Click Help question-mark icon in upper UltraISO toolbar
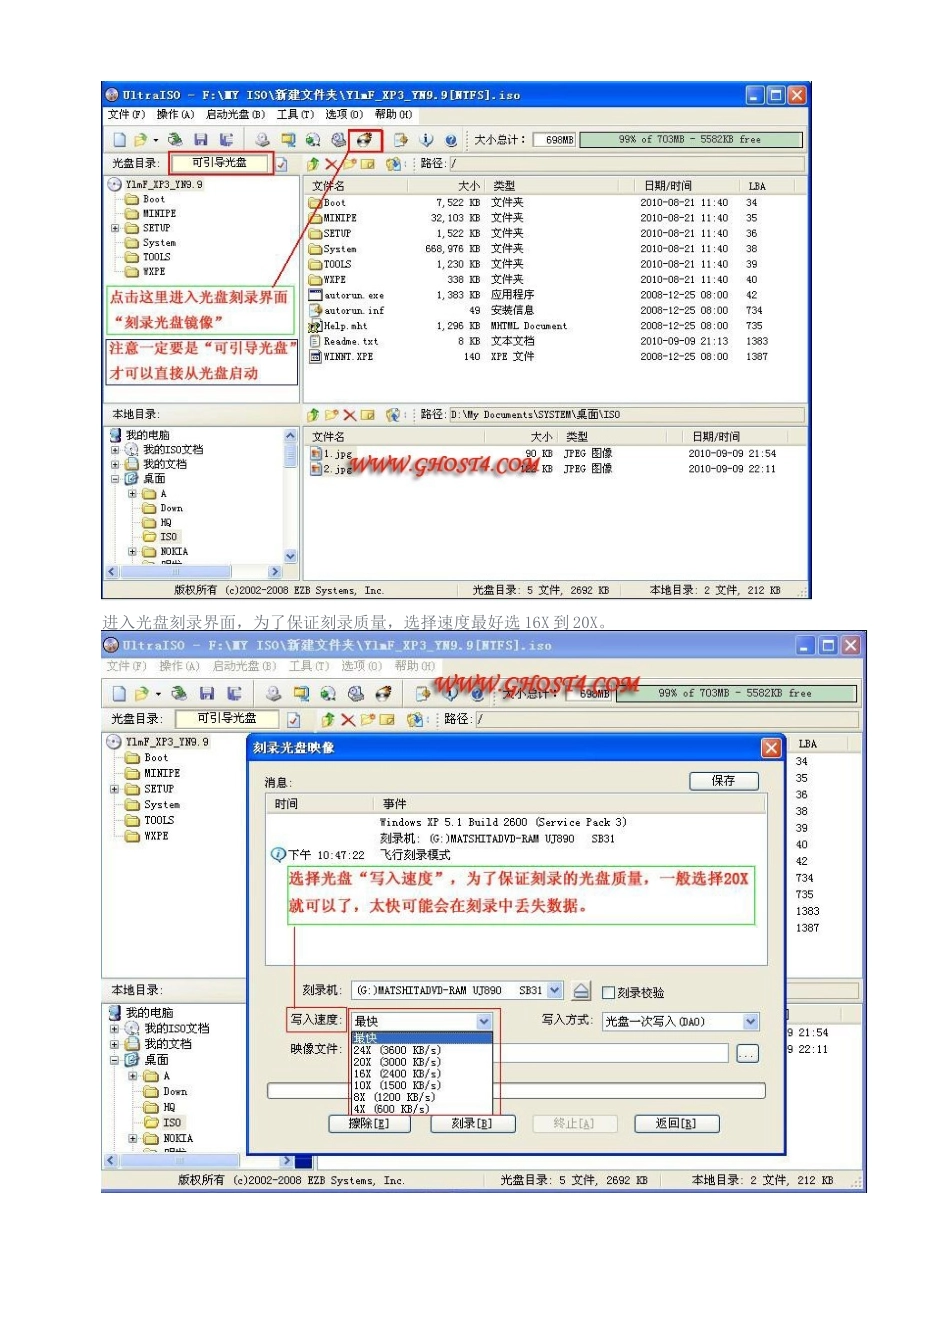 (451, 140)
